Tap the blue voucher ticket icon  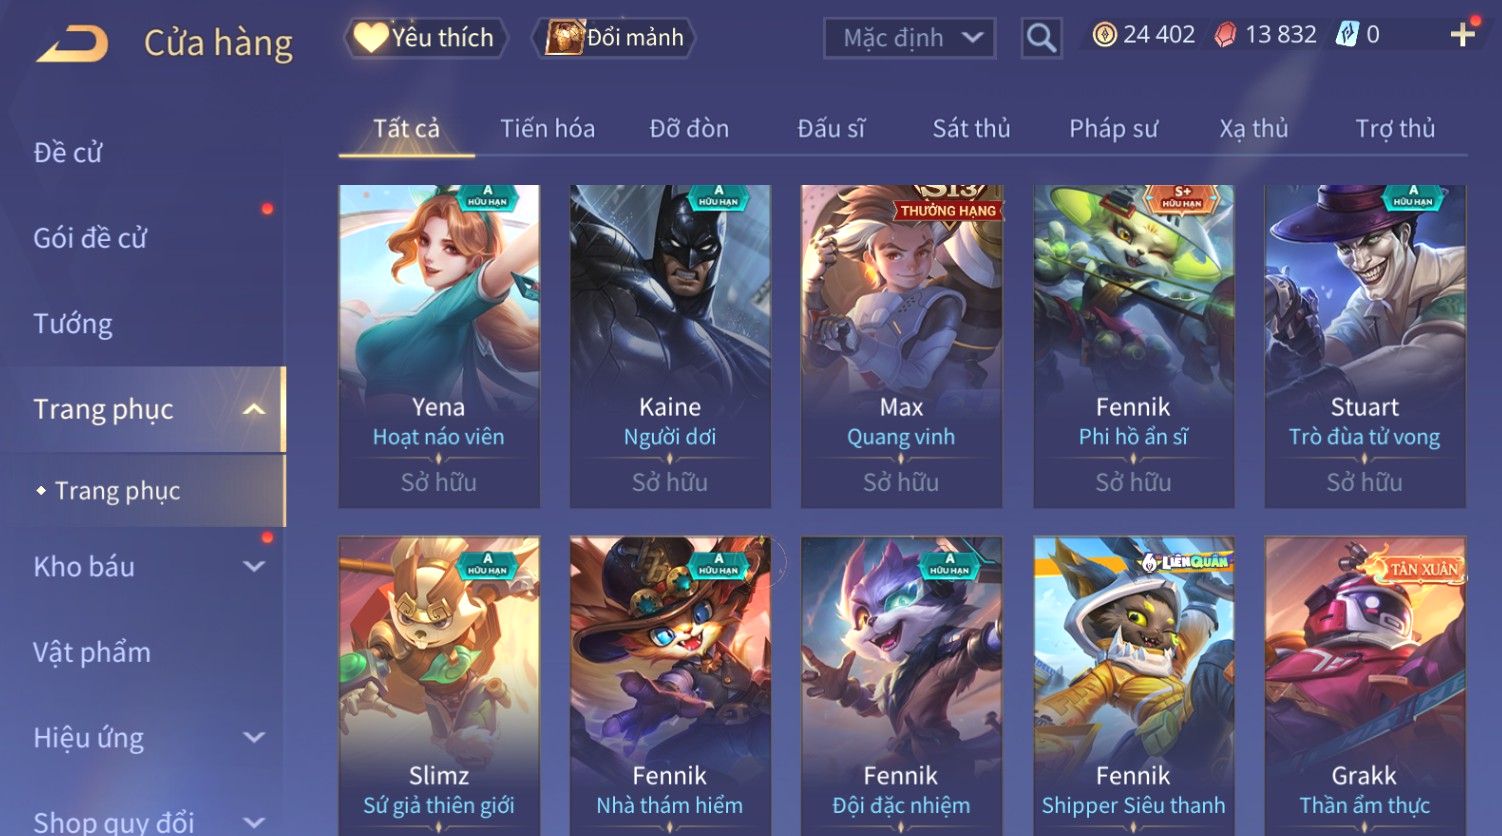tap(1347, 35)
